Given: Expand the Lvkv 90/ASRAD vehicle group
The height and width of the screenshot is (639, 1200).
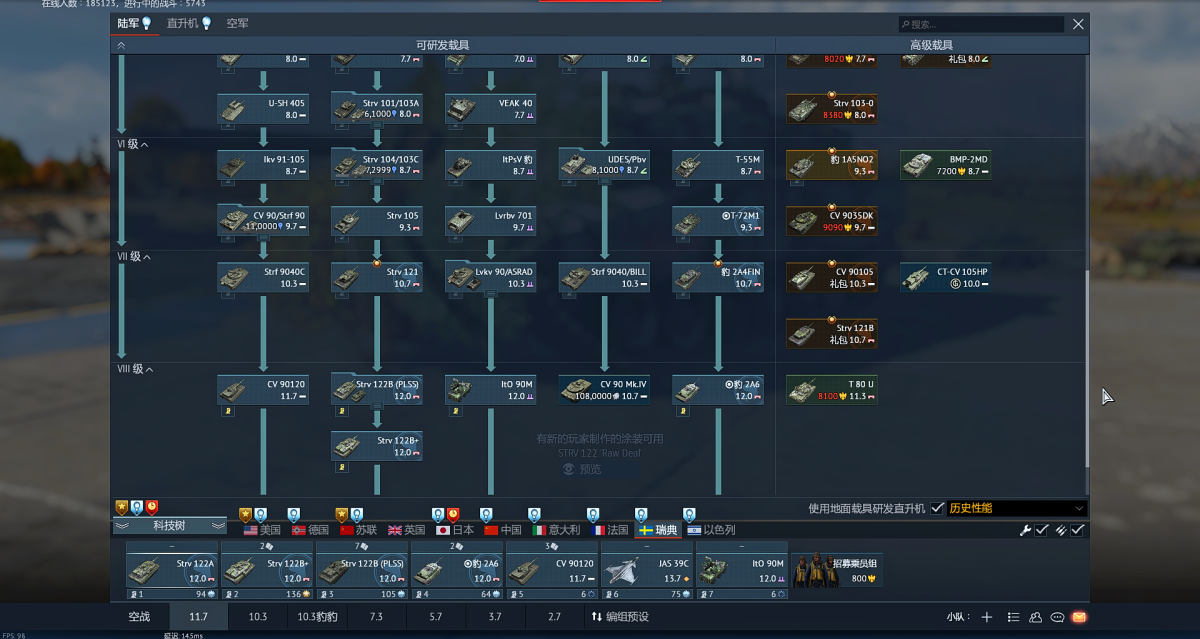Looking at the screenshot, I should click(490, 295).
